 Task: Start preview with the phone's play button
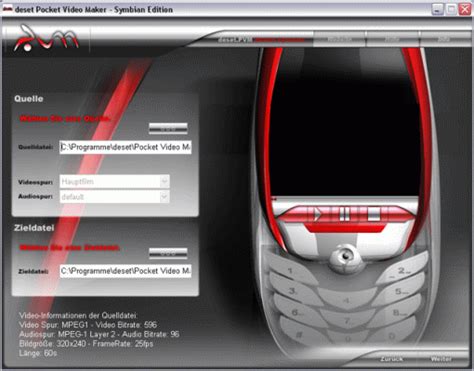tap(318, 214)
